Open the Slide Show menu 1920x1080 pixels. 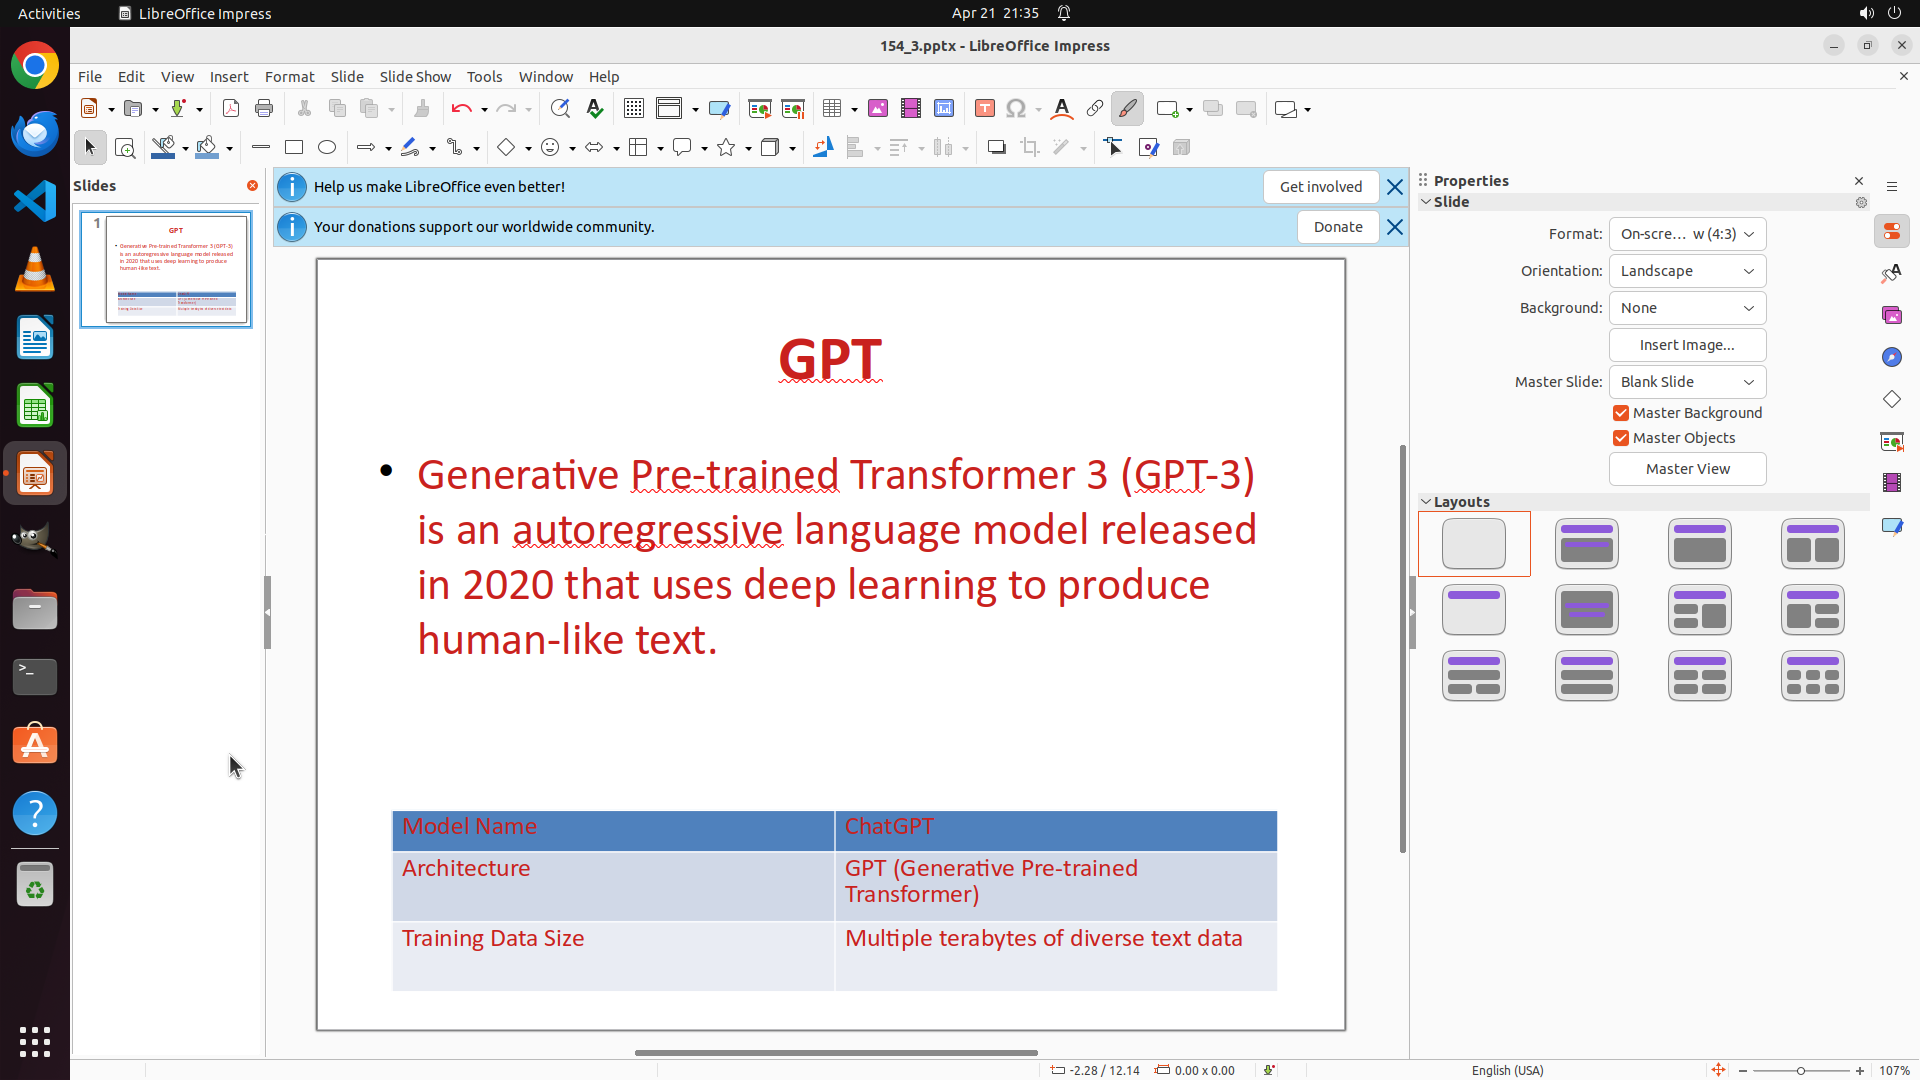(x=415, y=77)
